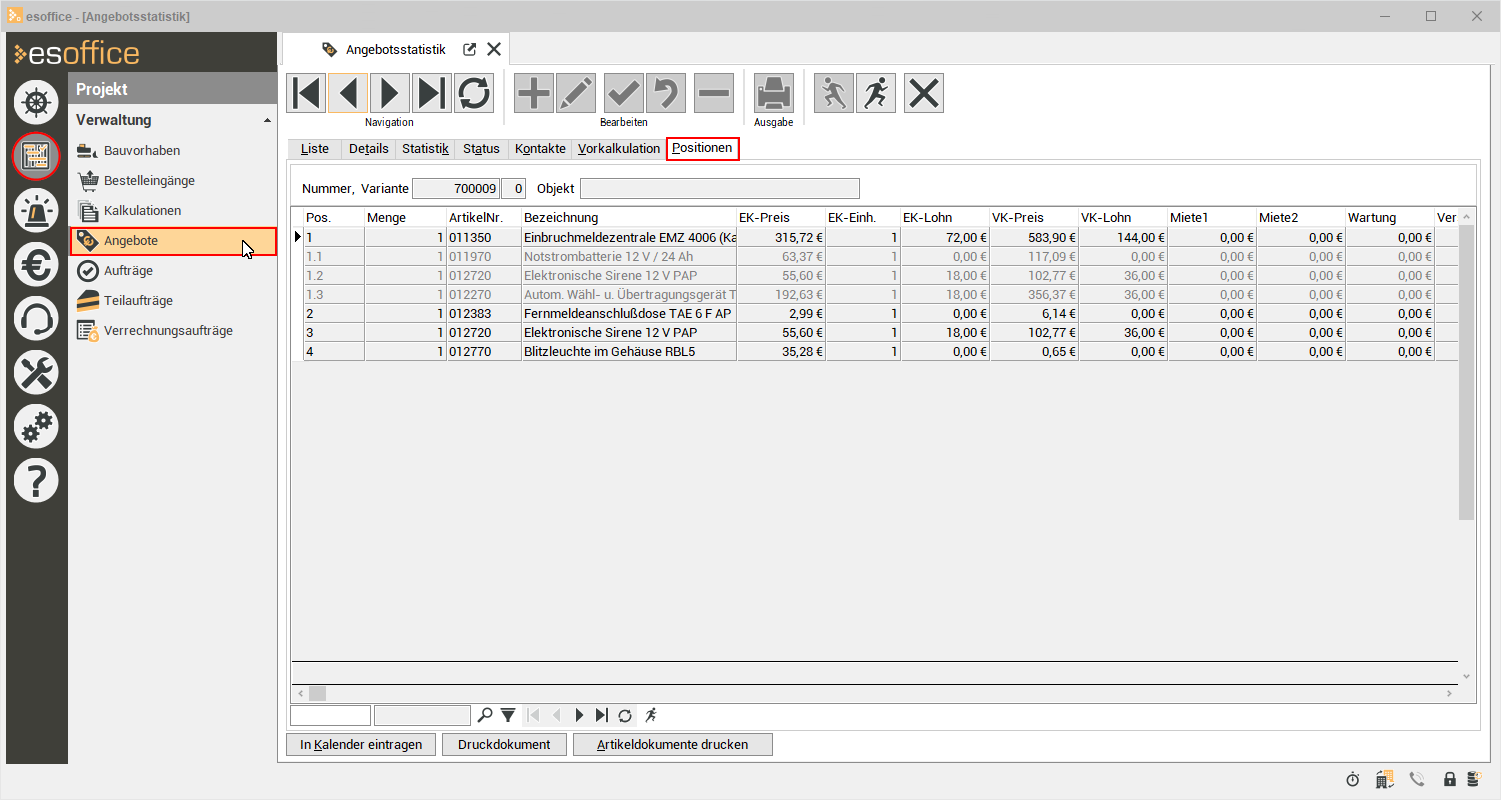This screenshot has width=1501, height=800.
Task: Switch to the Statistik tab
Action: coord(425,149)
